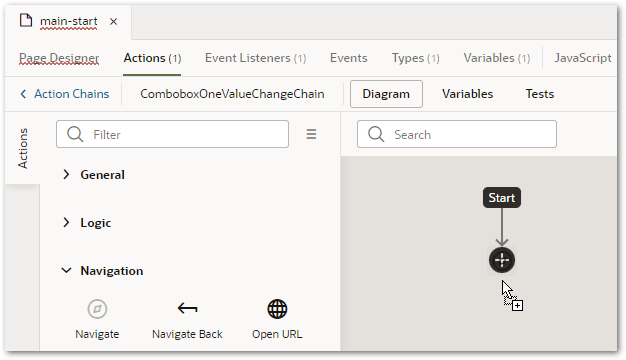Viewport: 626px width, 360px height.
Task: Expand the Logic category
Action: (x=66, y=222)
